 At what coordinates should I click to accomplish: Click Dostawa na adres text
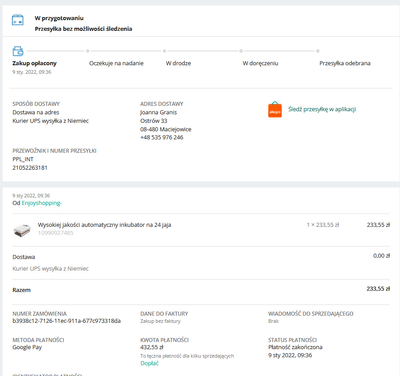click(36, 112)
